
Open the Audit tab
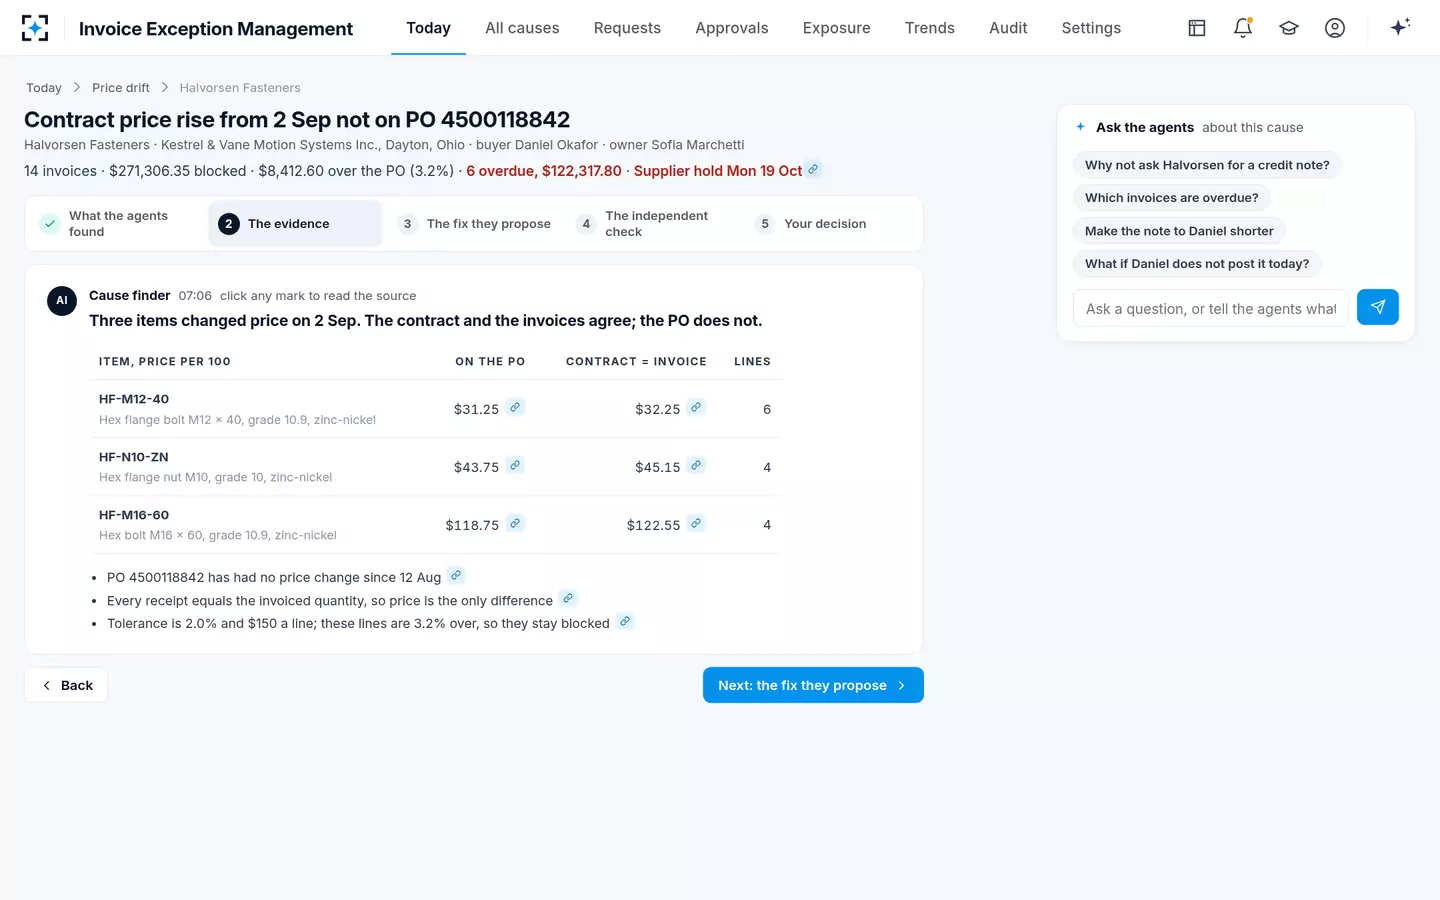pos(1008,28)
